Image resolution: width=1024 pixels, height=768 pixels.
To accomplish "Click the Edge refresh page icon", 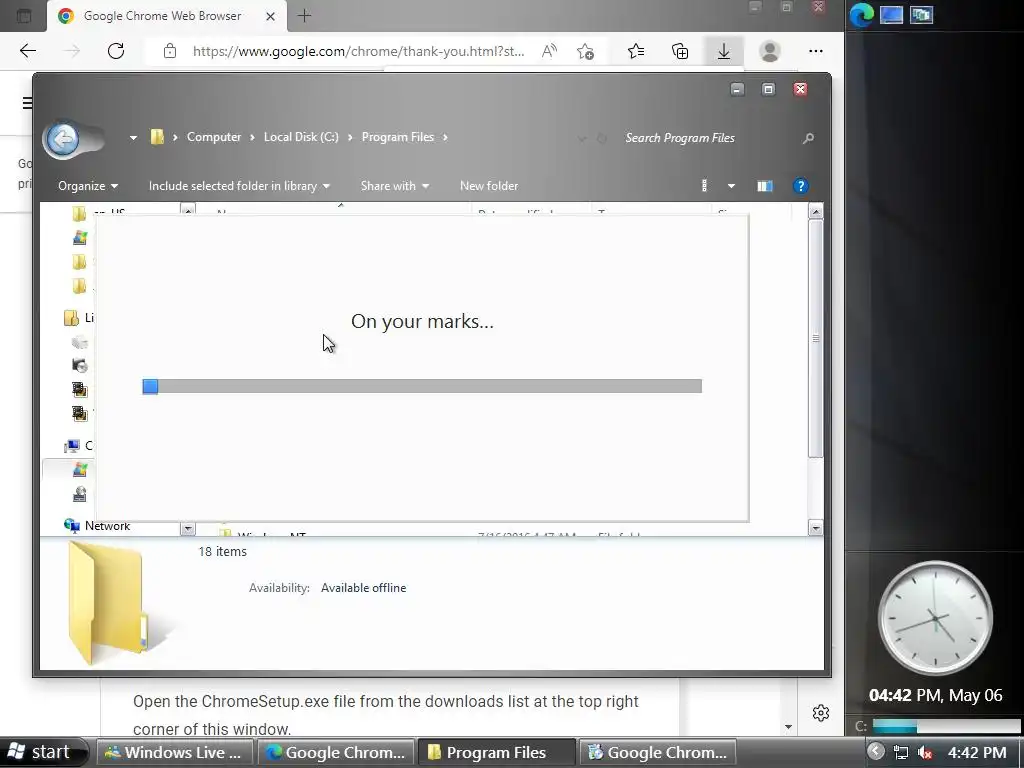I will (116, 51).
